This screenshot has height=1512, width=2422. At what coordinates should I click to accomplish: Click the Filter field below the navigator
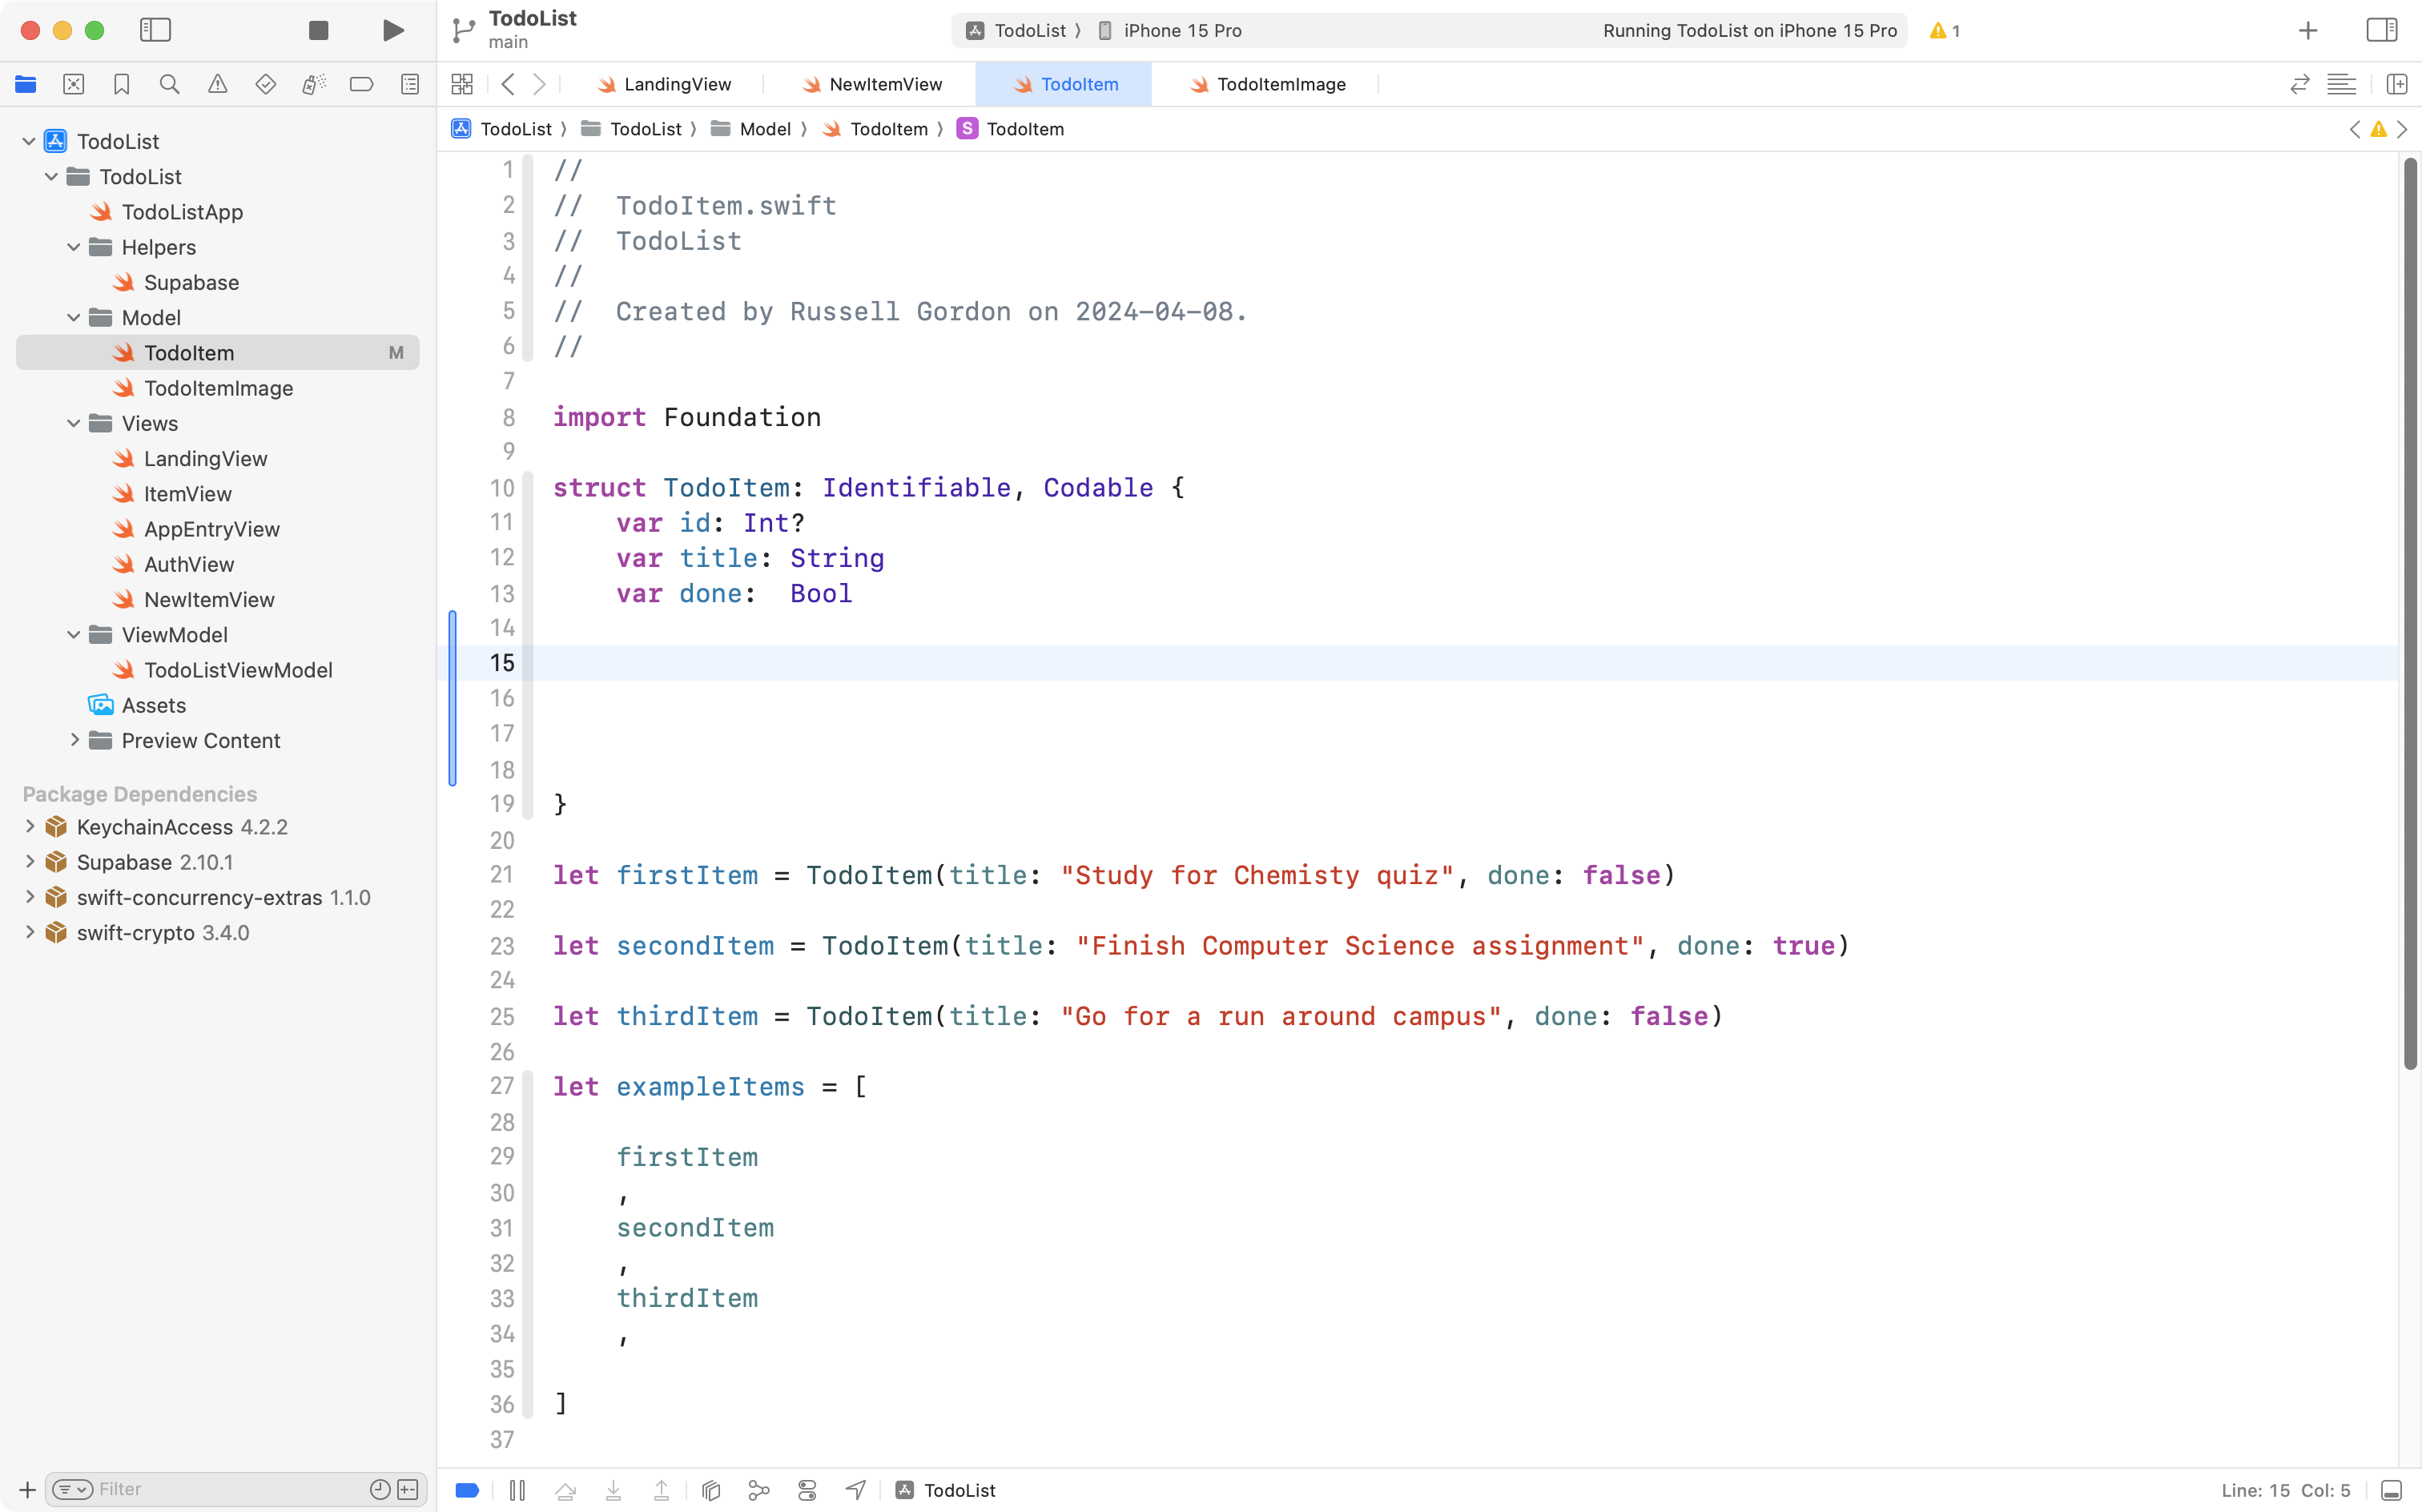click(x=200, y=1489)
